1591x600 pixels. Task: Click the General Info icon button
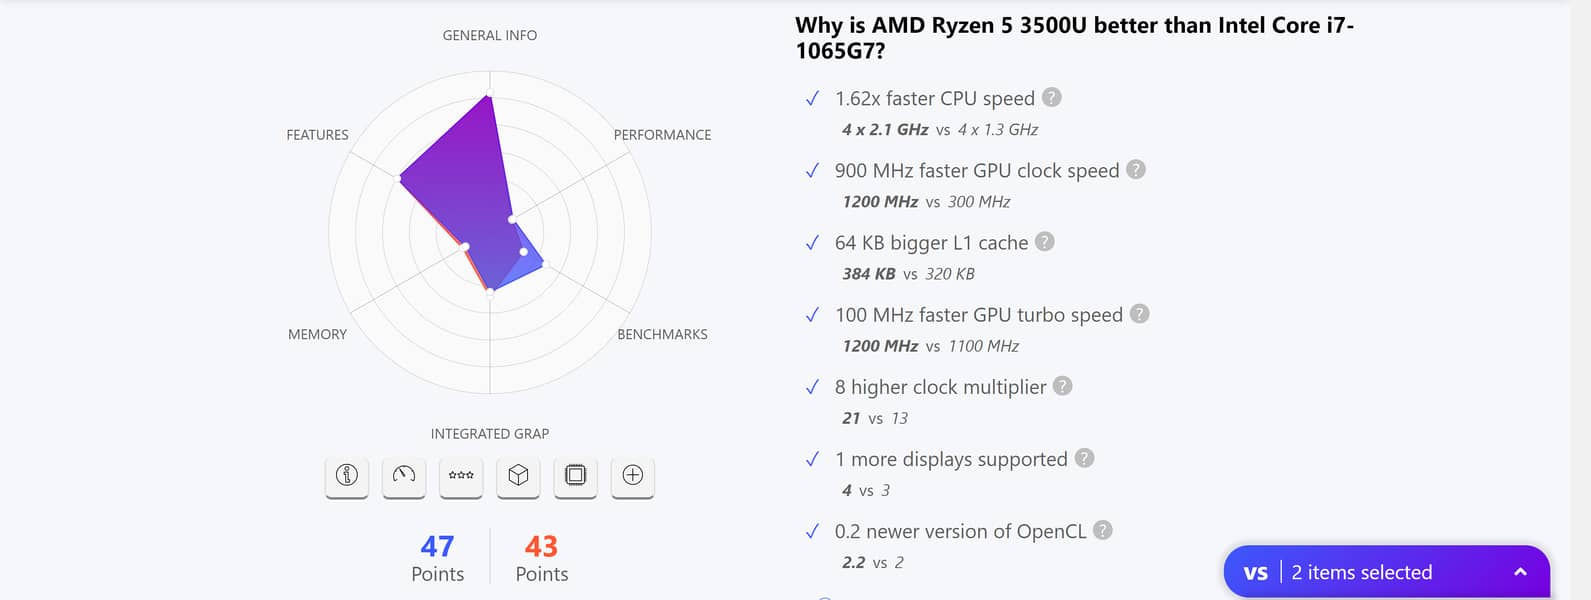[347, 476]
